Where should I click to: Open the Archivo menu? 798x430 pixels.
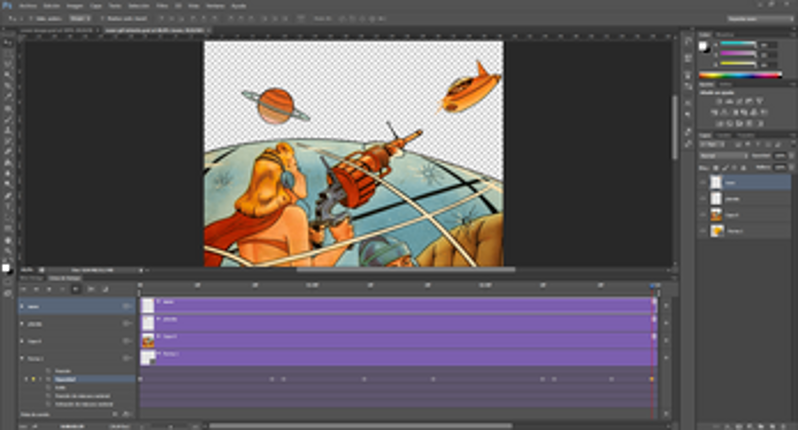(x=28, y=6)
